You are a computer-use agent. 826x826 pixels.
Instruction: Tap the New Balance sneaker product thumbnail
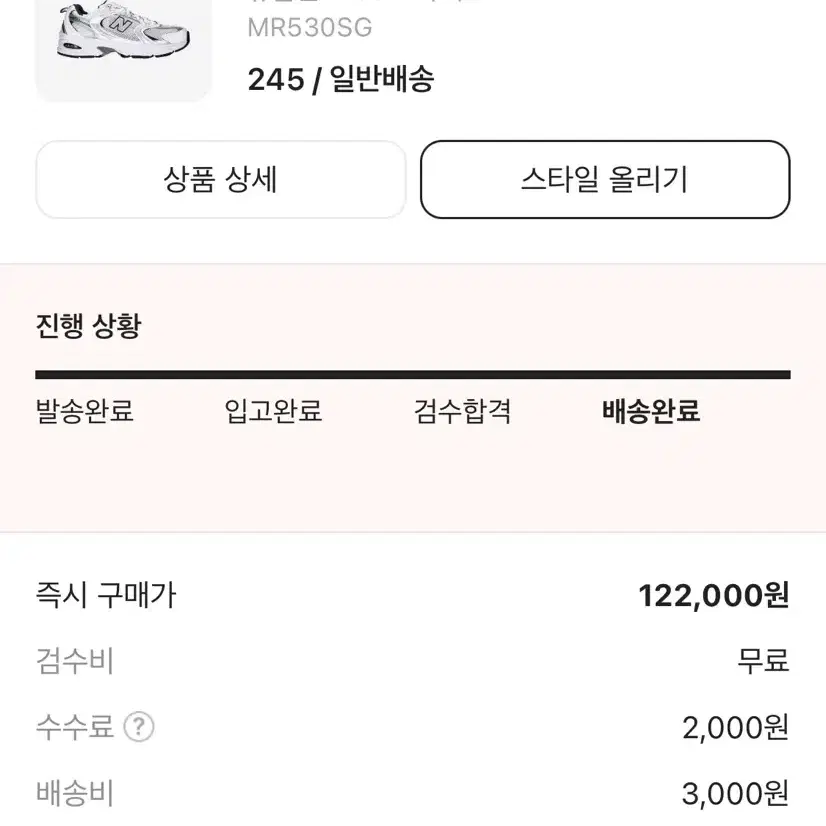123,50
